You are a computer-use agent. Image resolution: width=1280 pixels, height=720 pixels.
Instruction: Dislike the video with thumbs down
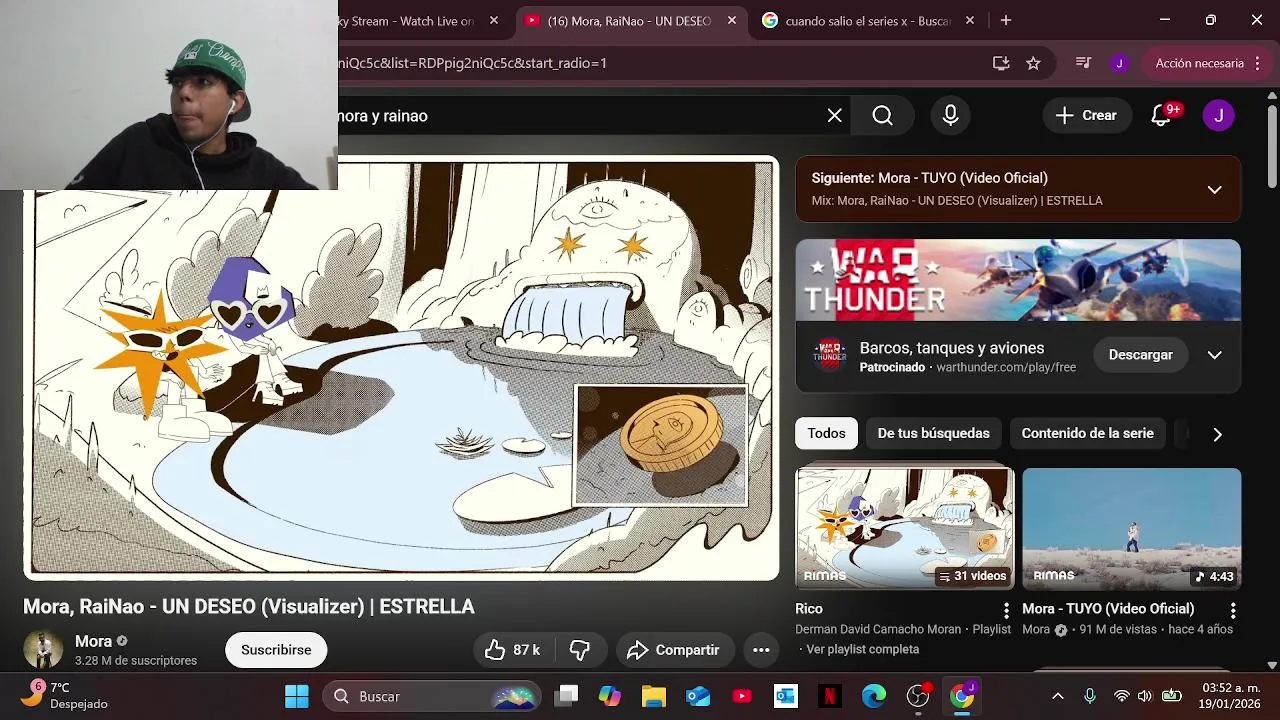tap(580, 650)
